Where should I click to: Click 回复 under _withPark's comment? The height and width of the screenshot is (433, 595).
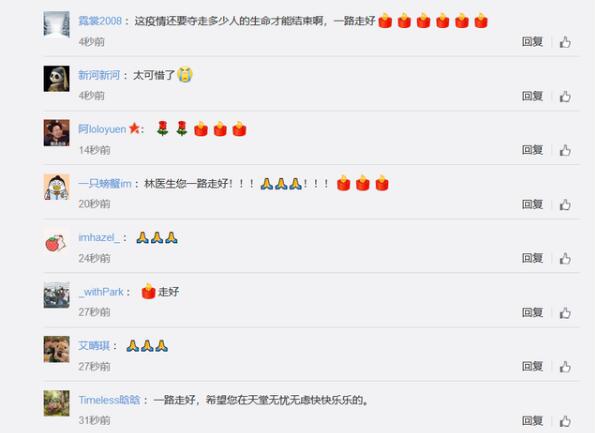(532, 312)
